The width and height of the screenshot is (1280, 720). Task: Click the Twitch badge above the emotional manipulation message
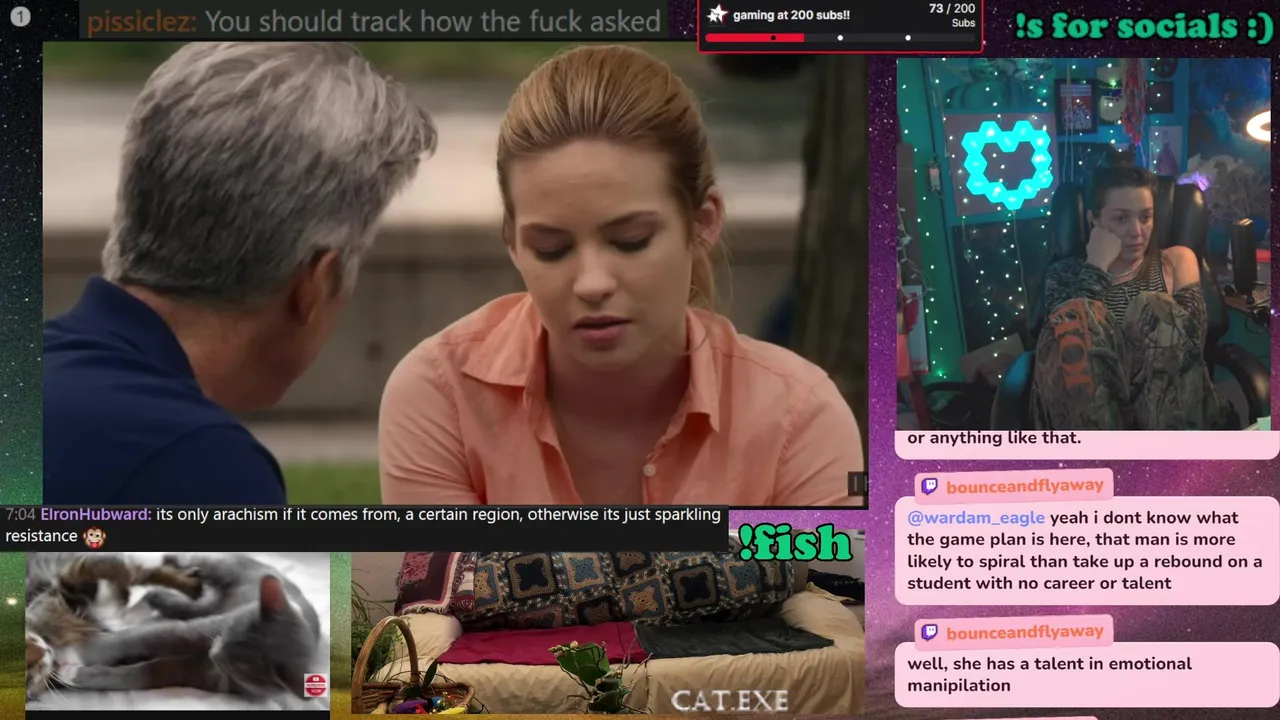click(x=930, y=633)
